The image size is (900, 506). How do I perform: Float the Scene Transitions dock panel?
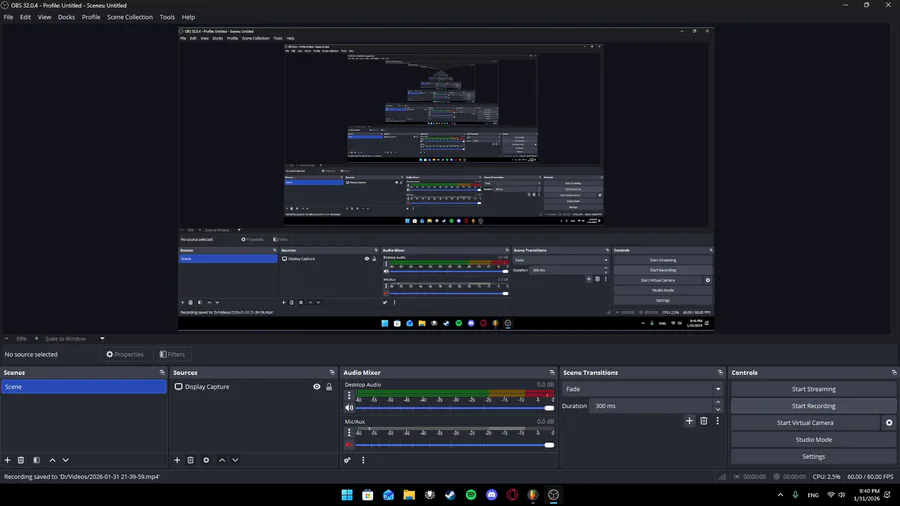tap(720, 372)
